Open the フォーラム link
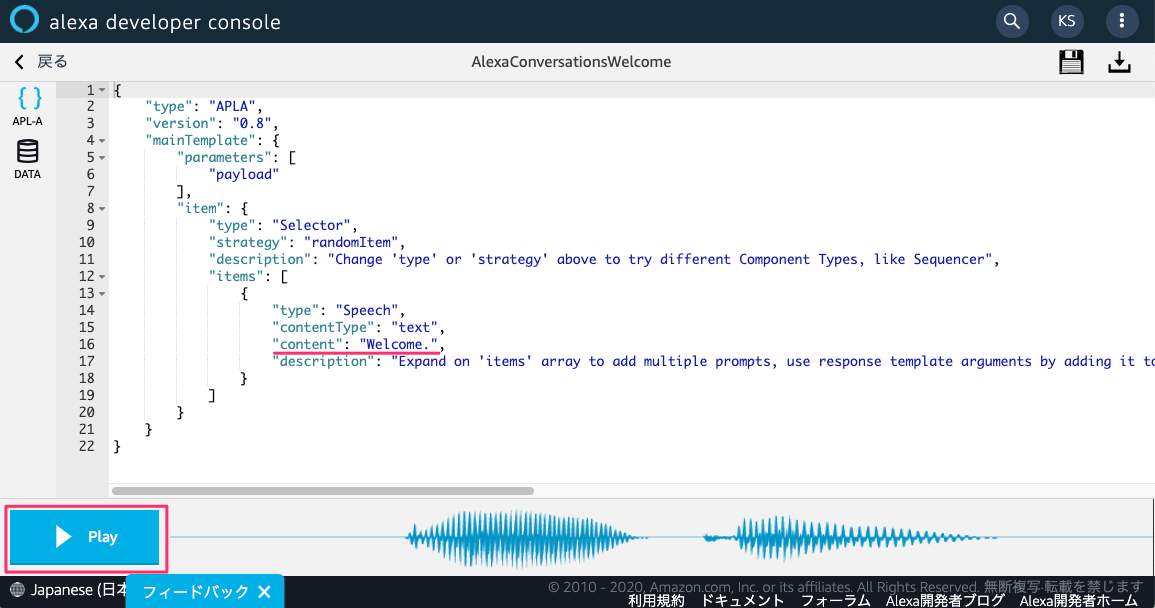 (x=835, y=601)
